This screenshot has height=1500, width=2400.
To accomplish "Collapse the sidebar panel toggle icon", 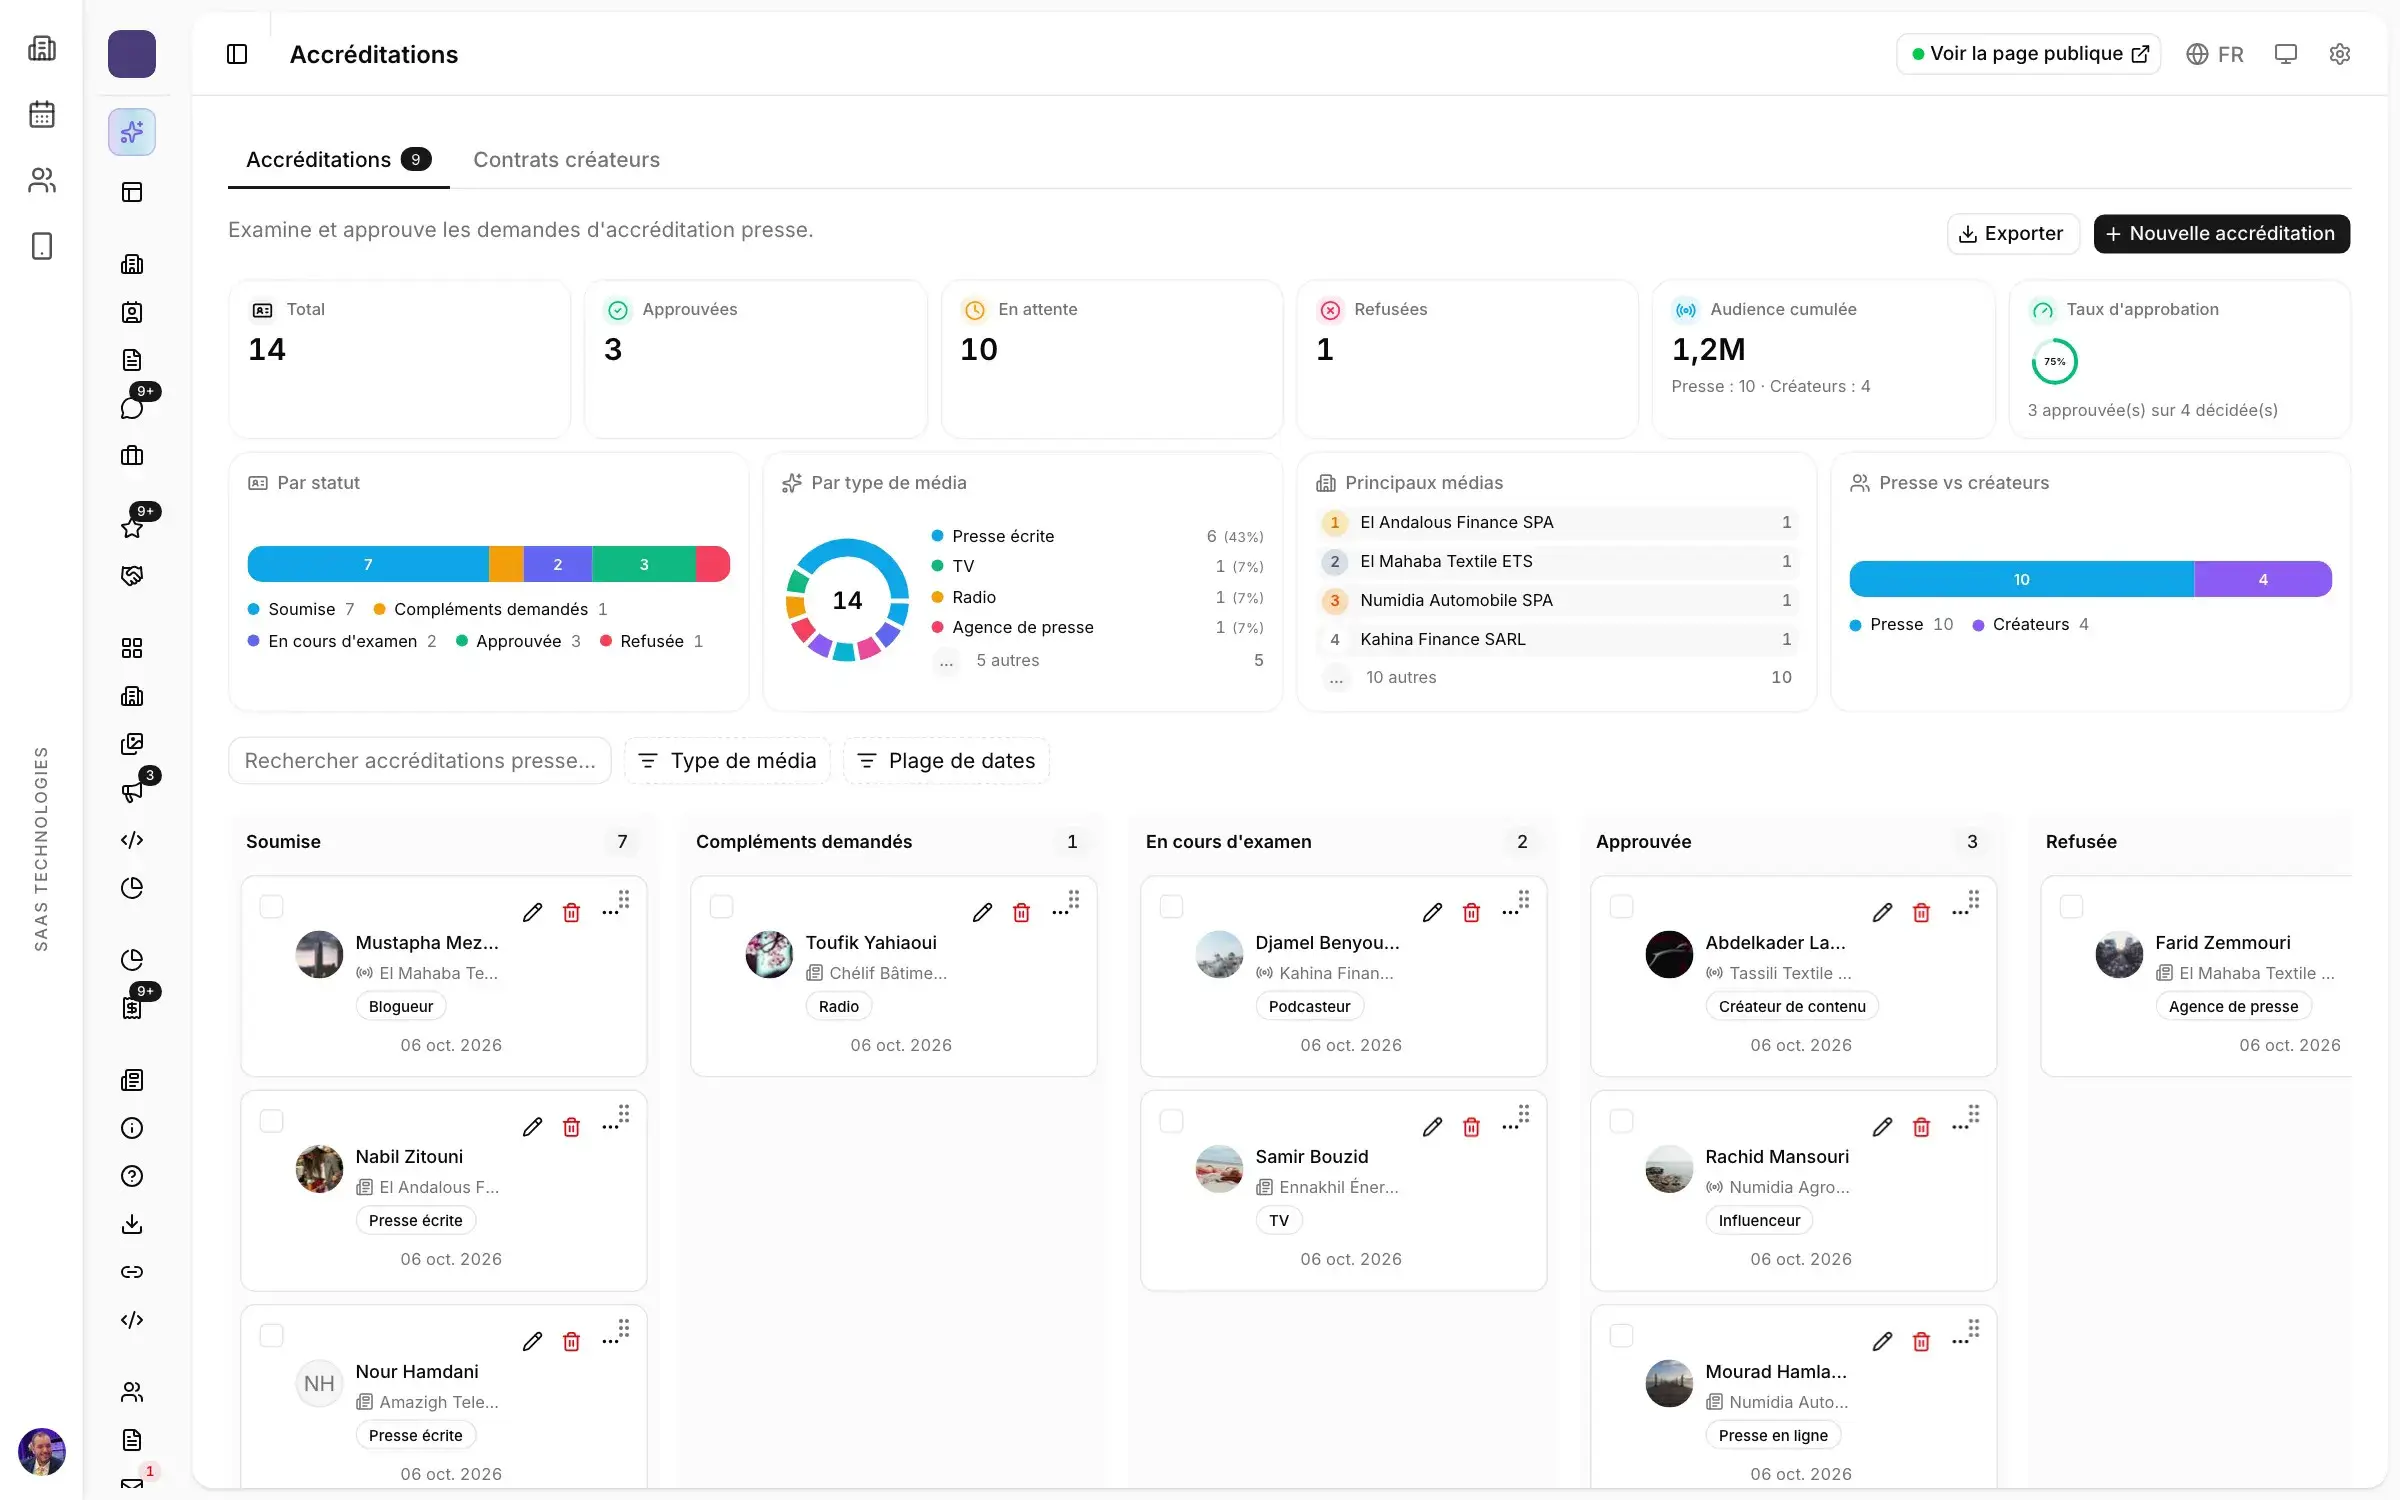I will [x=237, y=54].
